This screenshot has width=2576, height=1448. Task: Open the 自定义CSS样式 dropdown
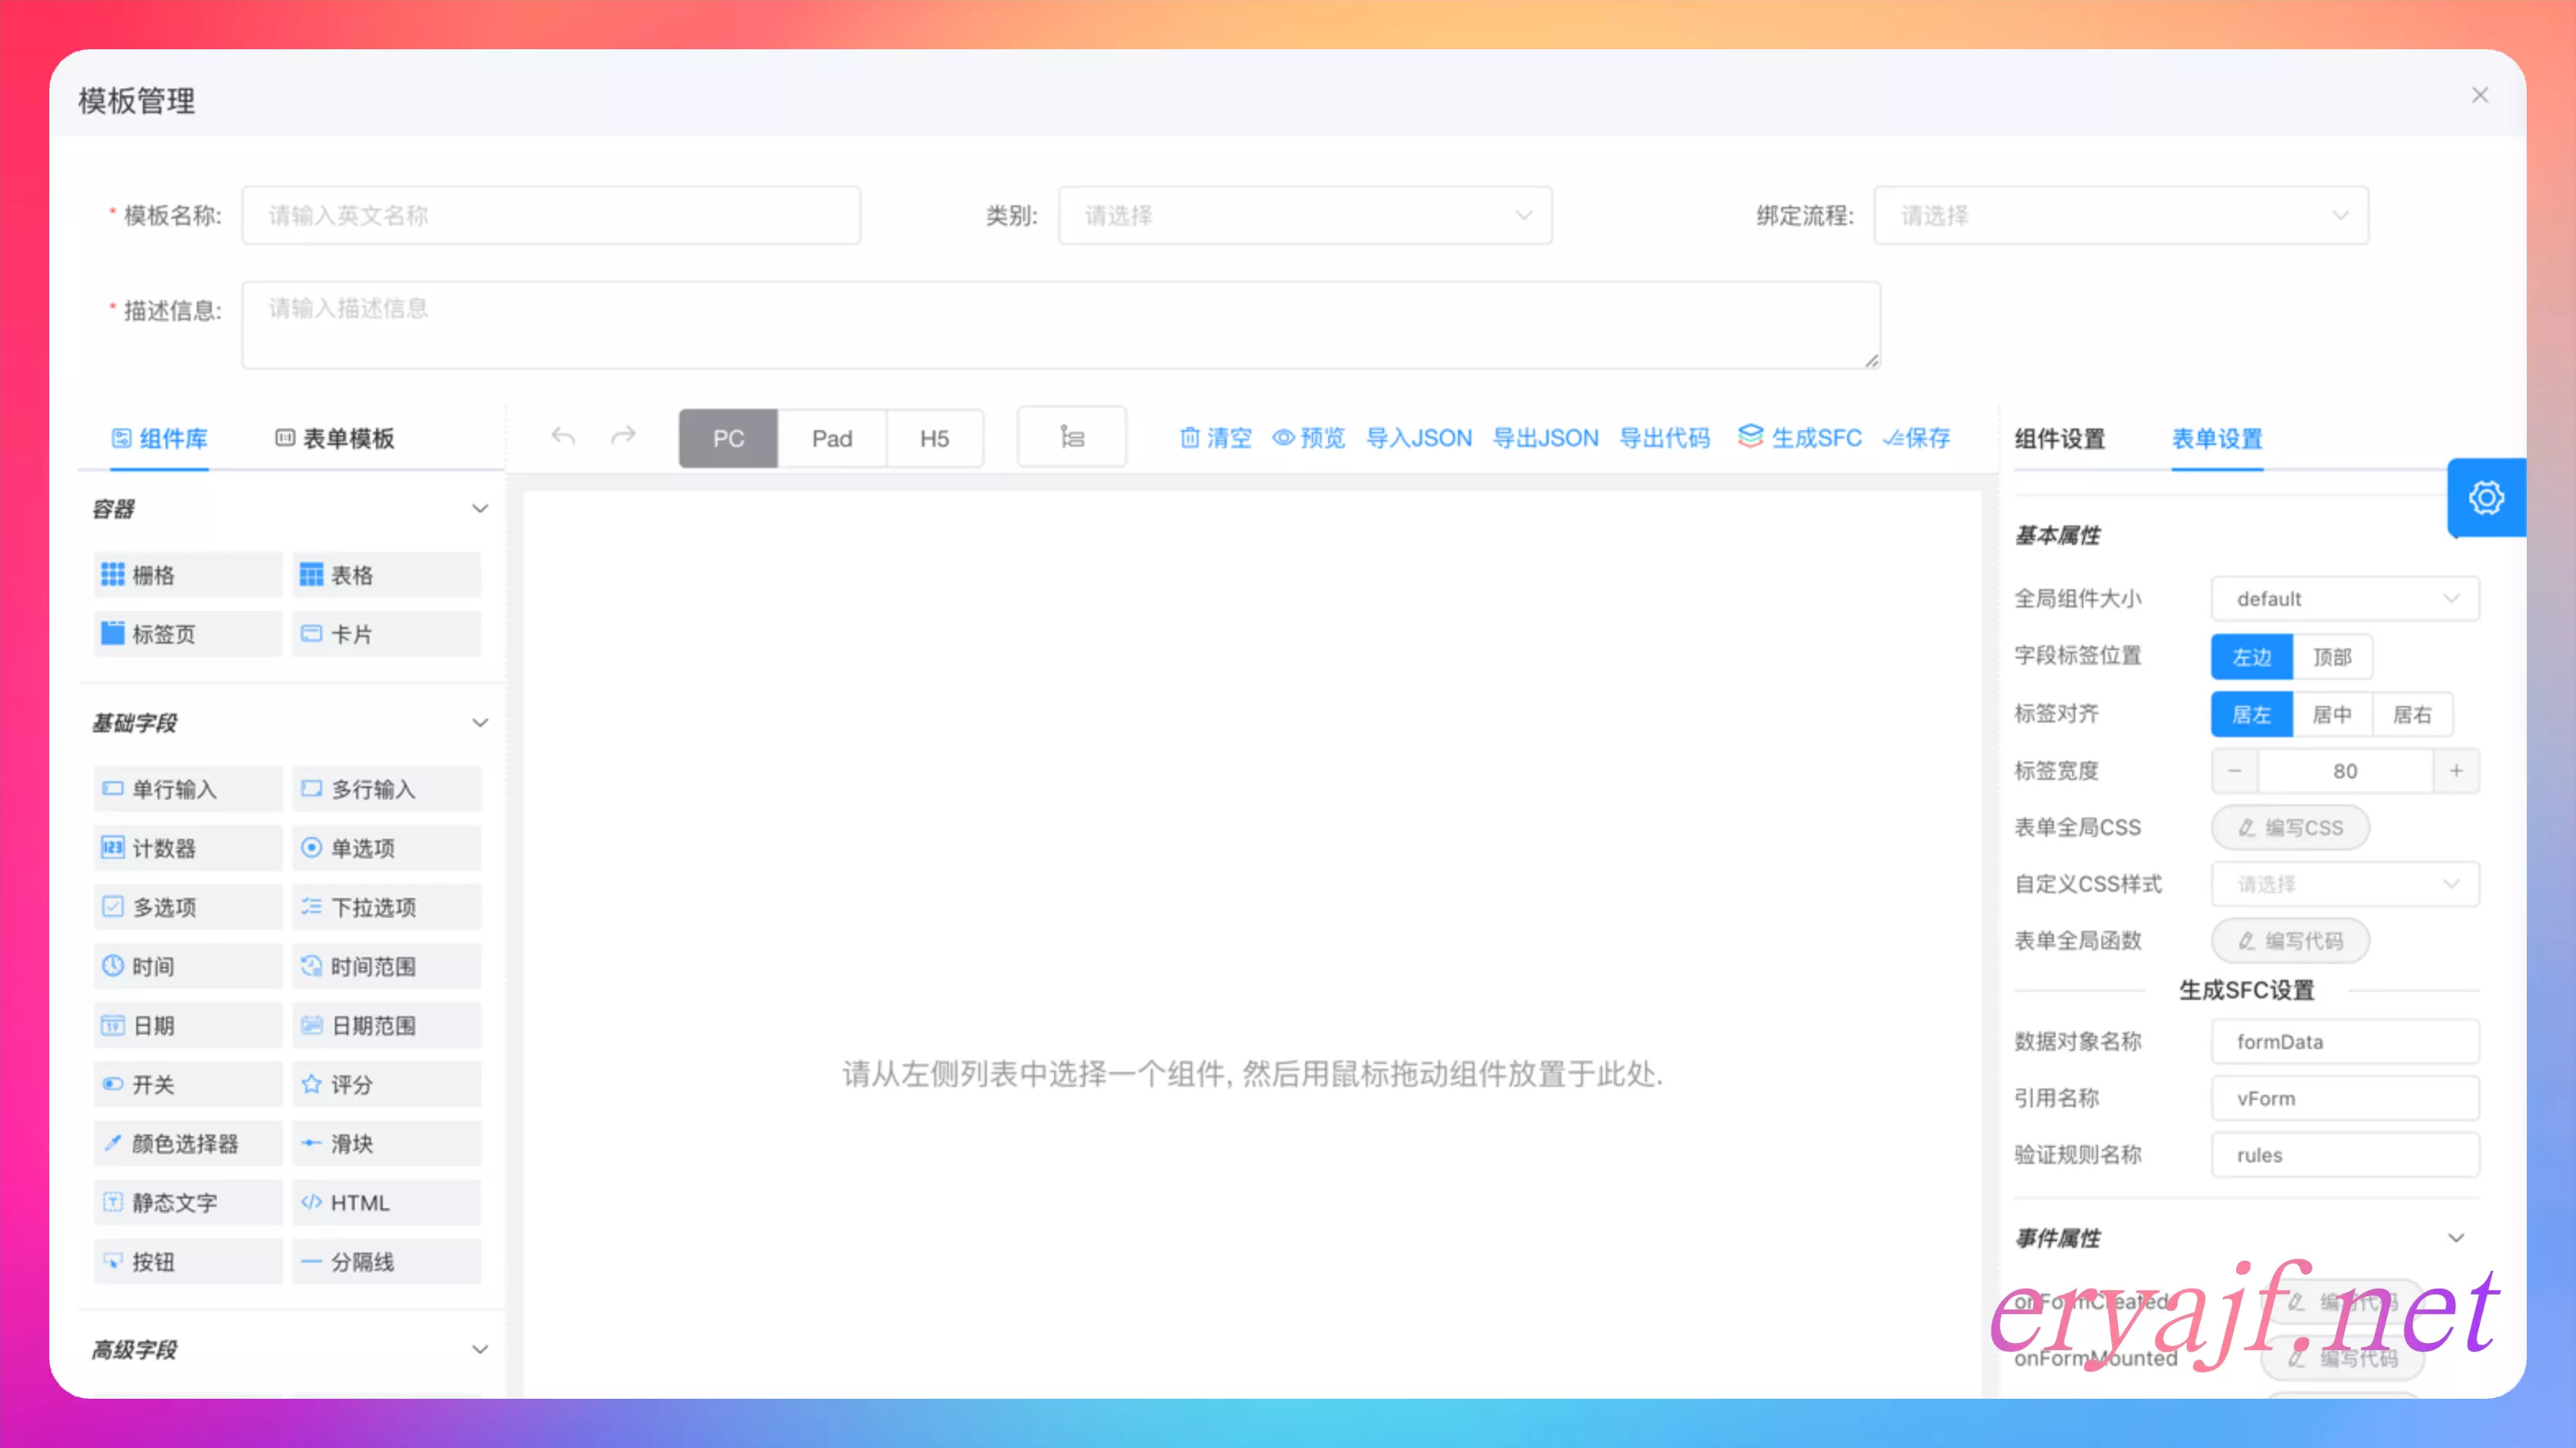point(2345,884)
